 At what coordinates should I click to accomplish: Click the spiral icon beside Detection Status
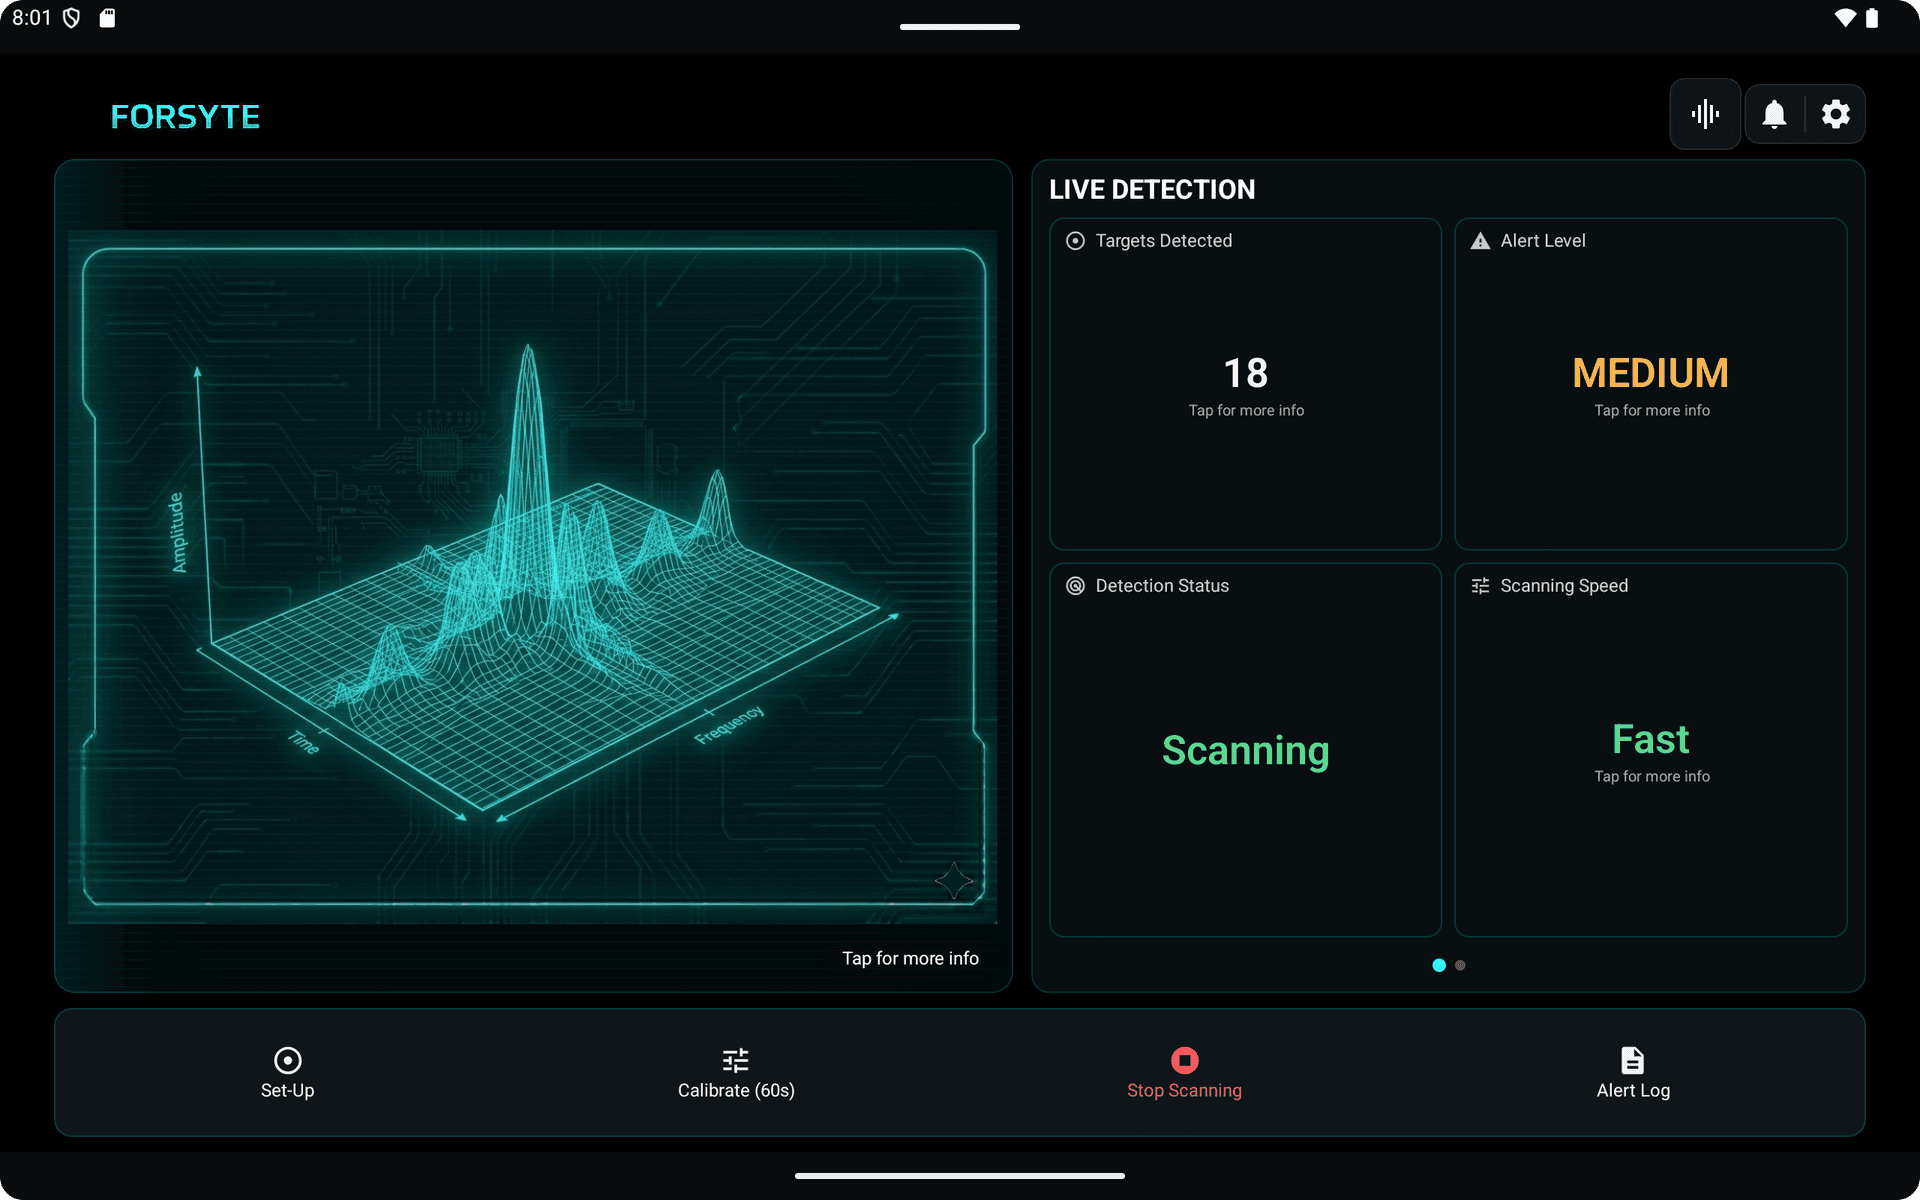point(1074,586)
